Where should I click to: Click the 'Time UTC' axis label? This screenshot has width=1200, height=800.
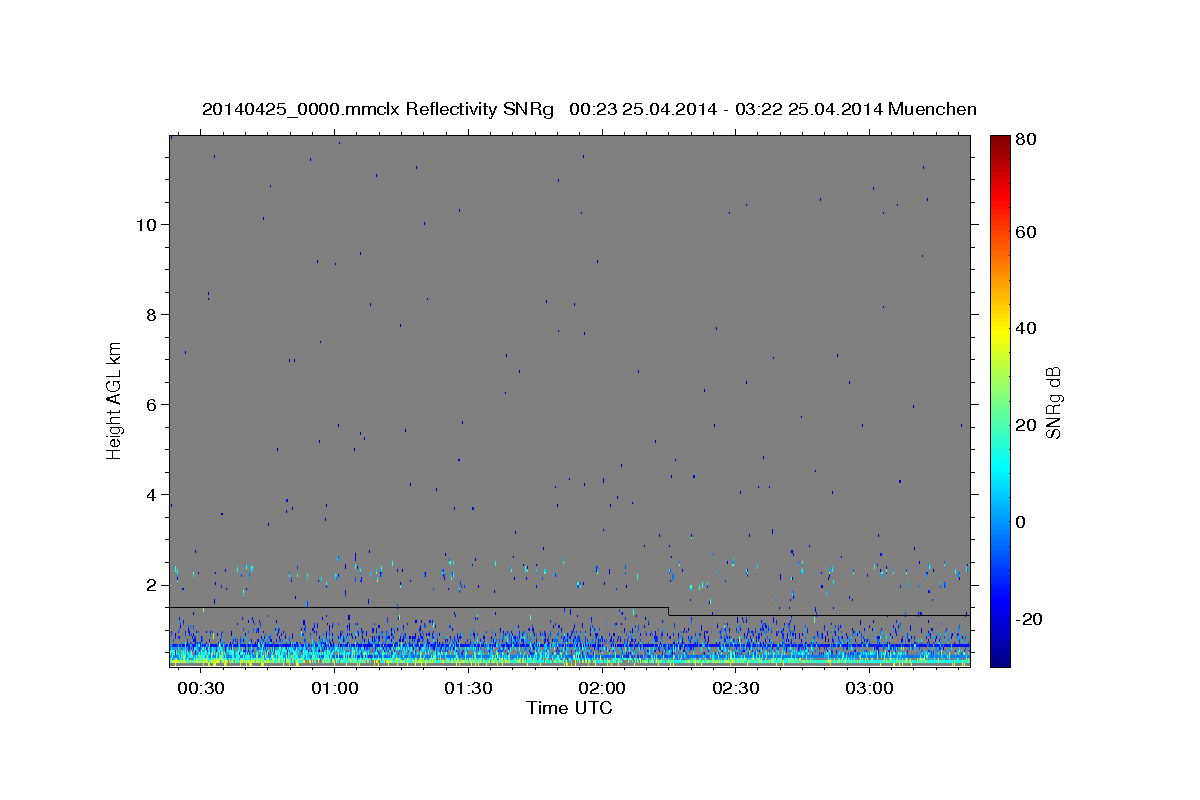tap(569, 708)
